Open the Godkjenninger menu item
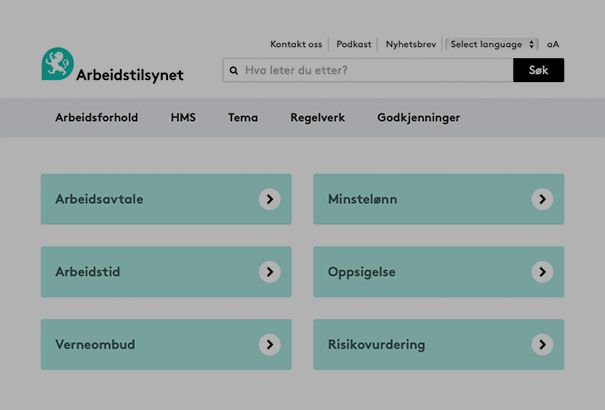The width and height of the screenshot is (605, 410). [419, 117]
